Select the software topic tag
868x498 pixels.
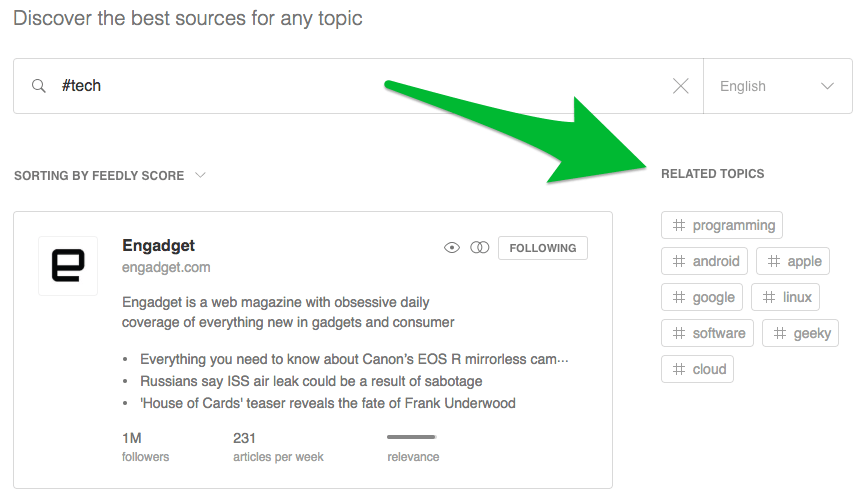click(708, 333)
